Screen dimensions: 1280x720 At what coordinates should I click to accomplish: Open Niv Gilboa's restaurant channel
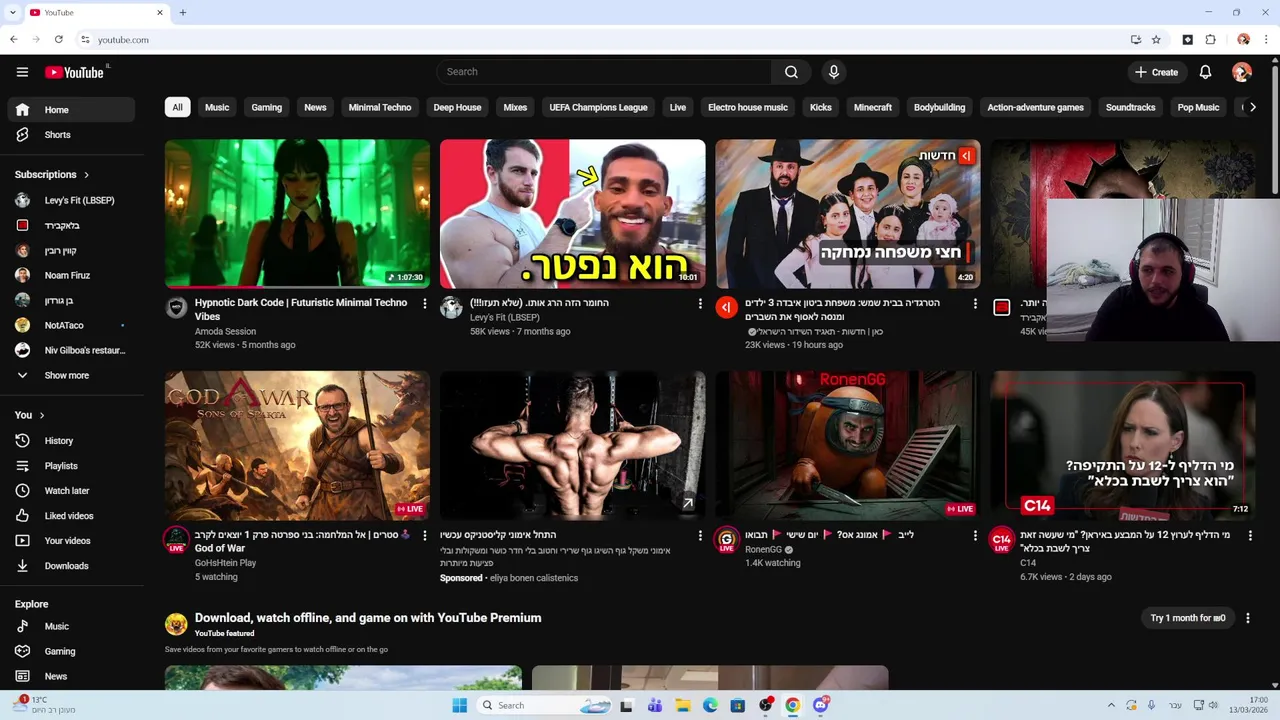69,351
